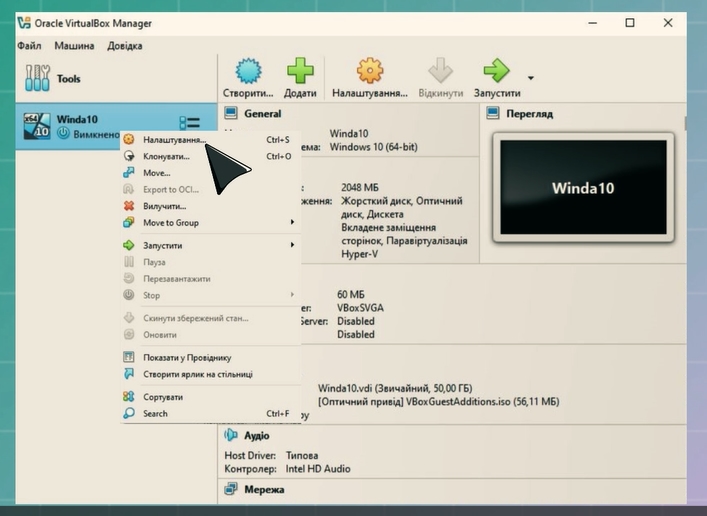Choose Створити ярлик на стільниці entry
The image size is (707, 516).
(210, 374)
